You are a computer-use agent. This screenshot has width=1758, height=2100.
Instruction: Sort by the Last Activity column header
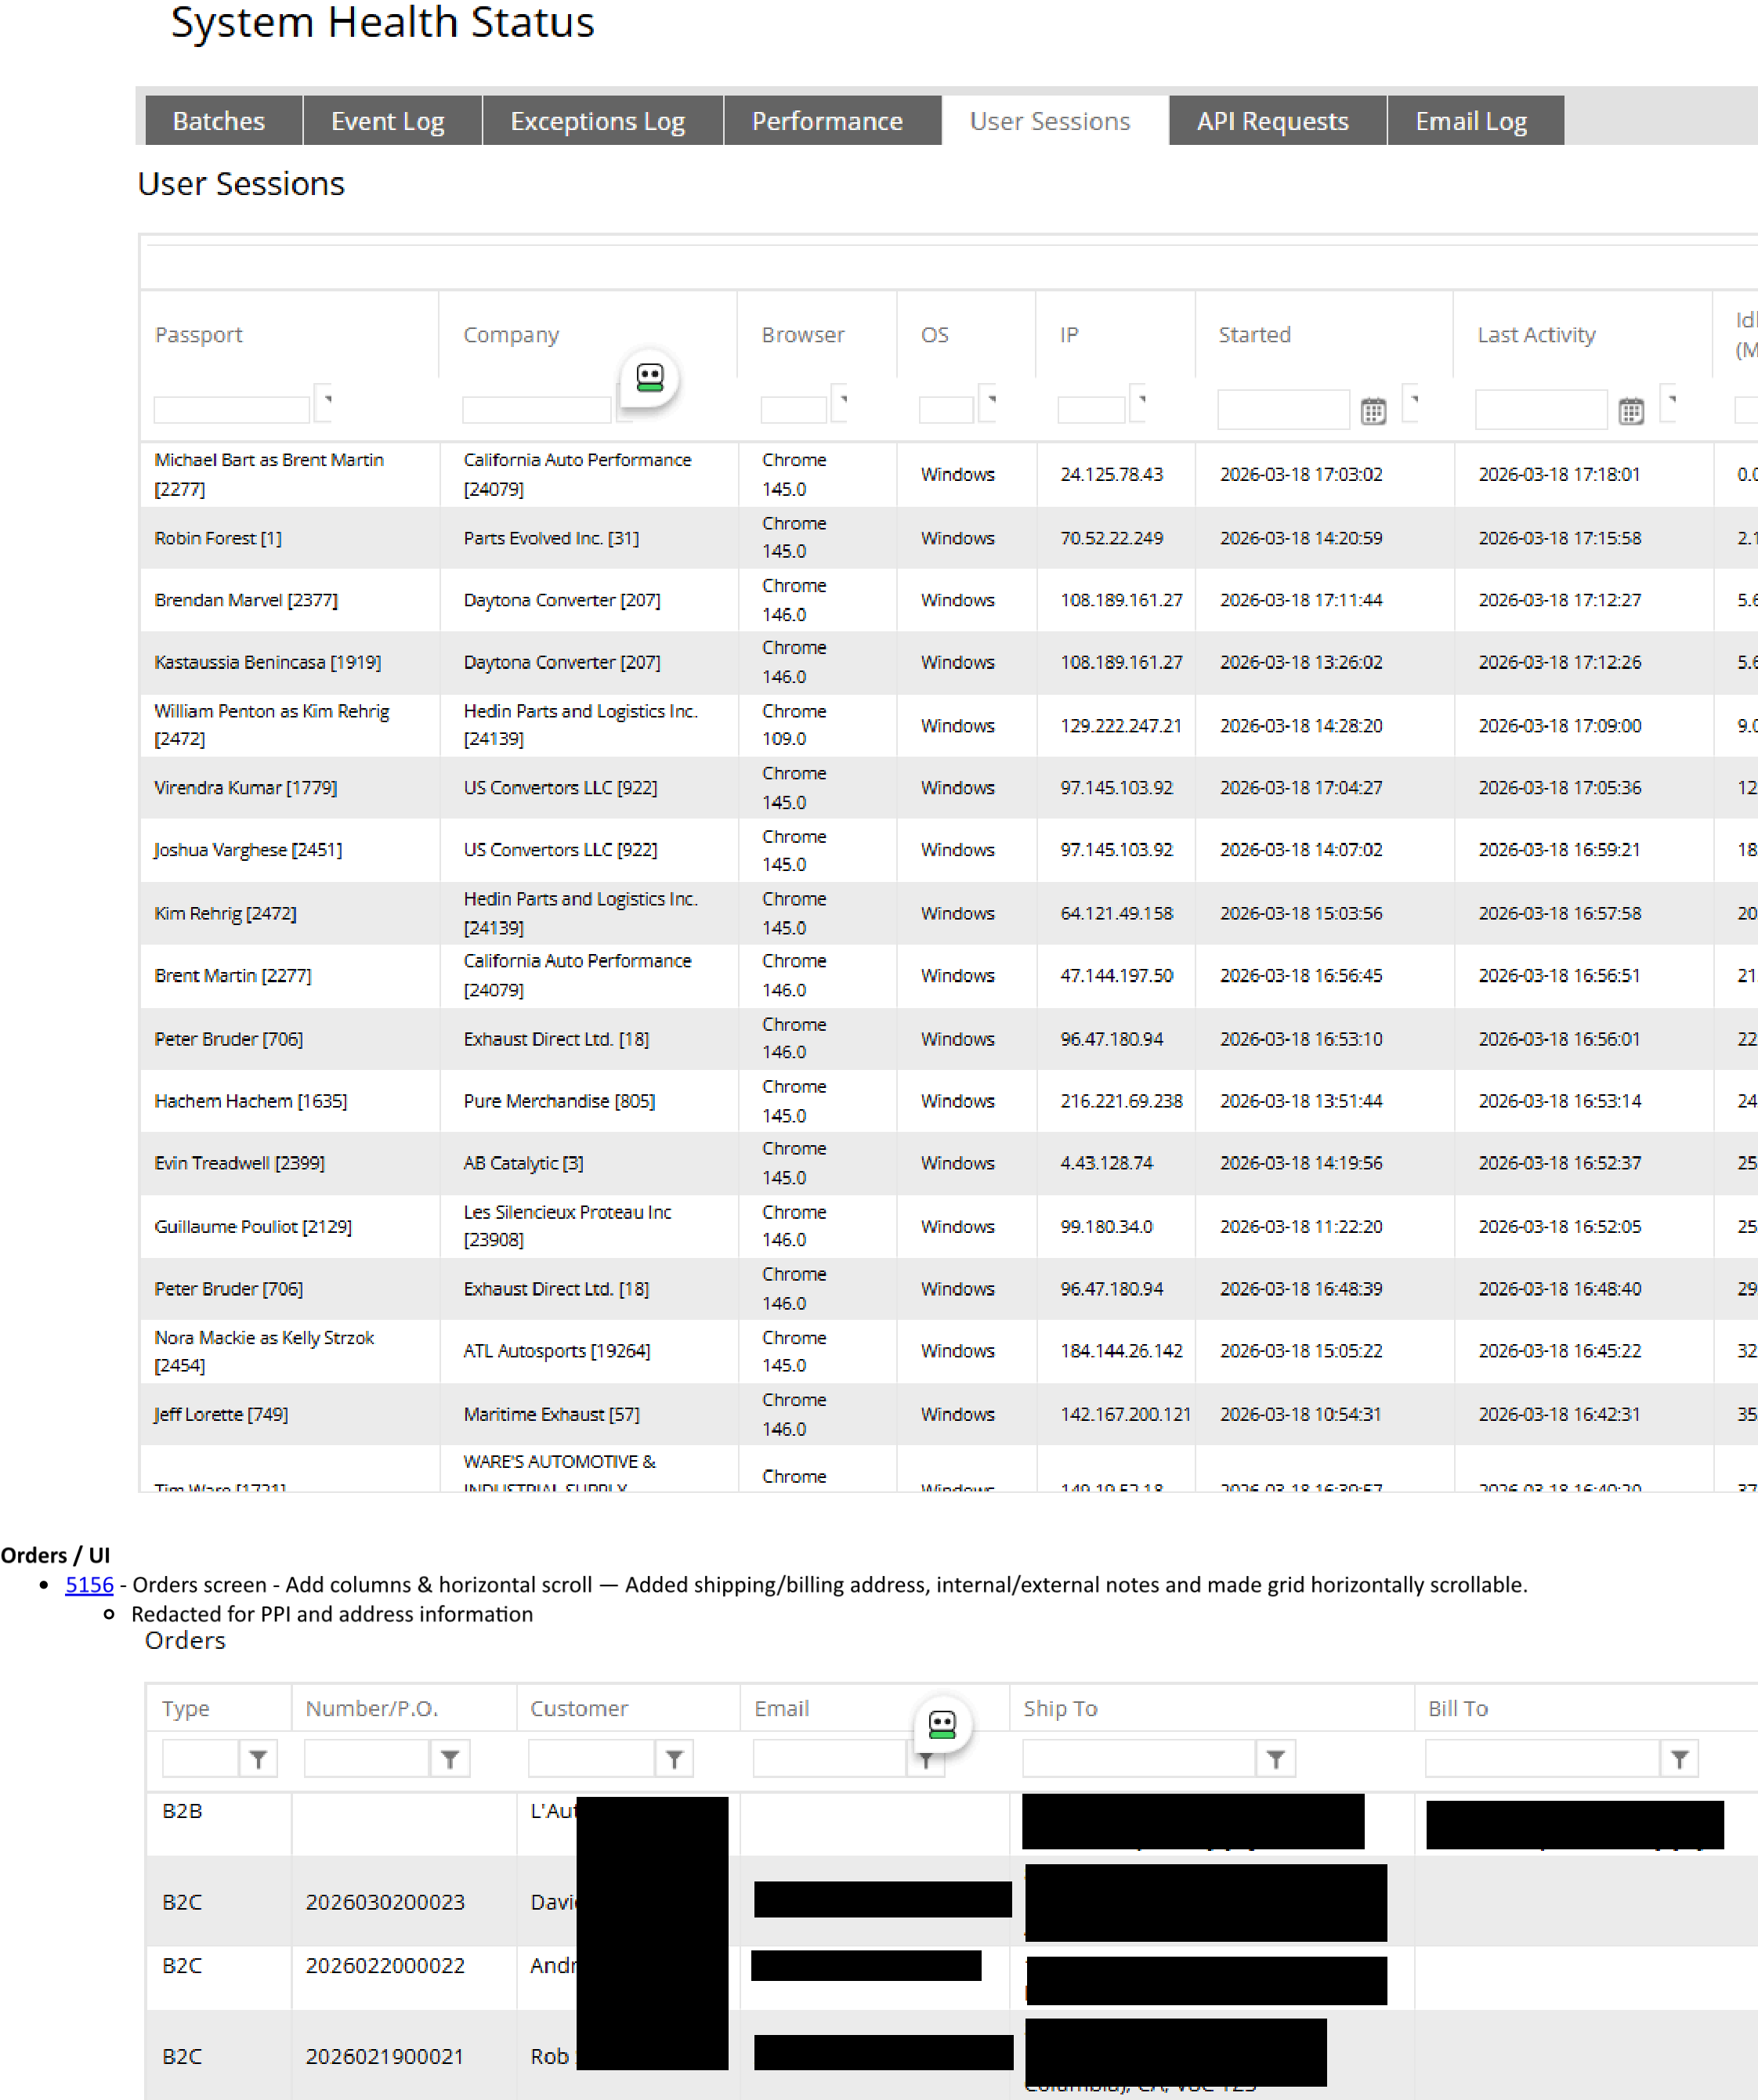click(1536, 335)
